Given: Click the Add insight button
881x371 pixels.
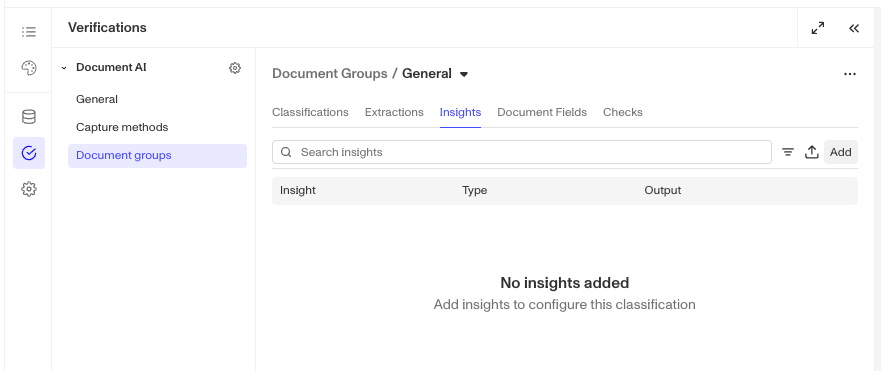Looking at the screenshot, I should click(x=841, y=152).
